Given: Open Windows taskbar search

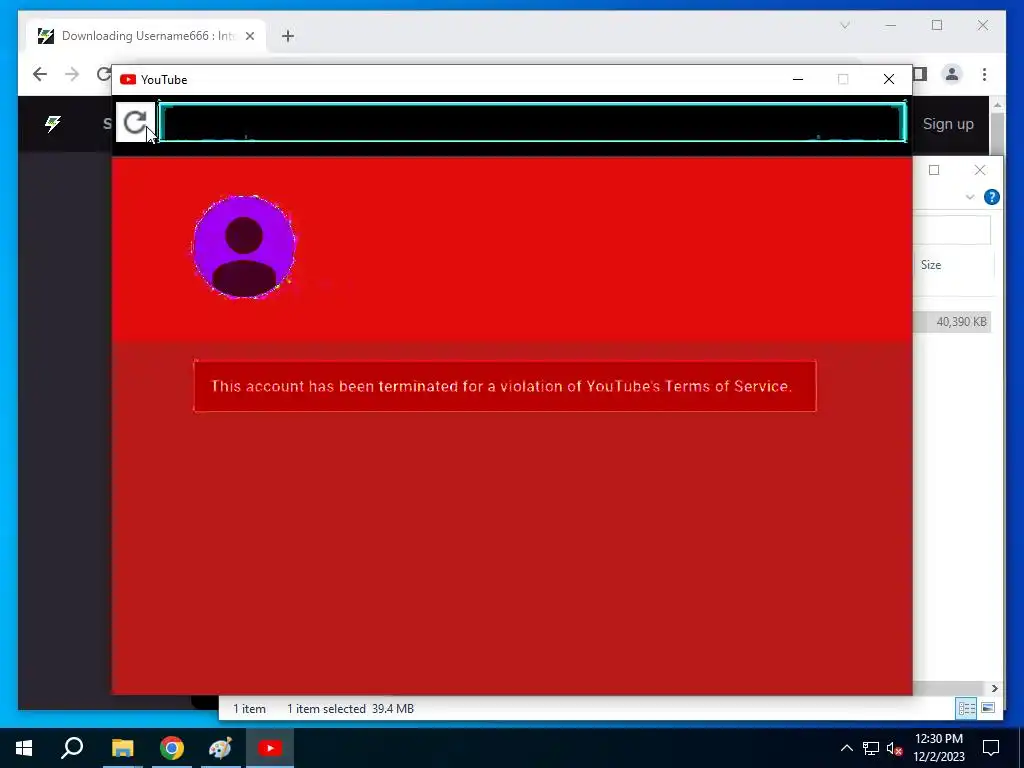Looking at the screenshot, I should point(72,748).
